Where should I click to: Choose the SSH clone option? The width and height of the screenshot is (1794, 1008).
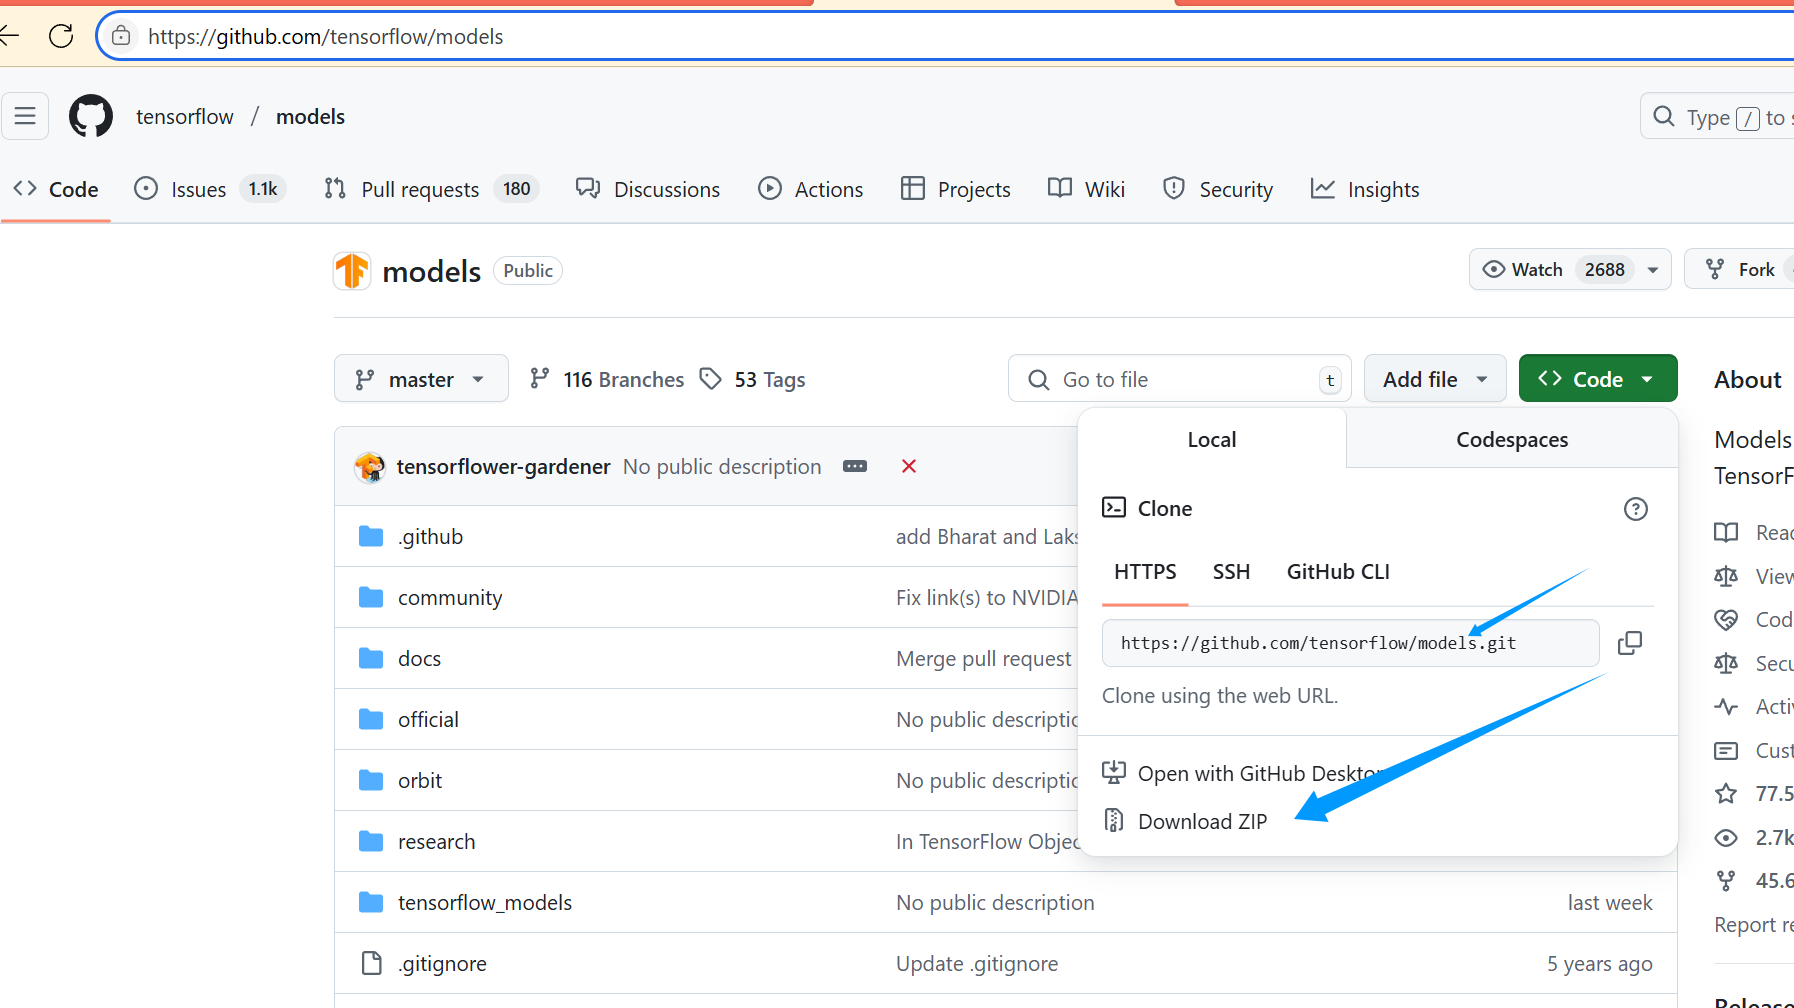(x=1231, y=571)
